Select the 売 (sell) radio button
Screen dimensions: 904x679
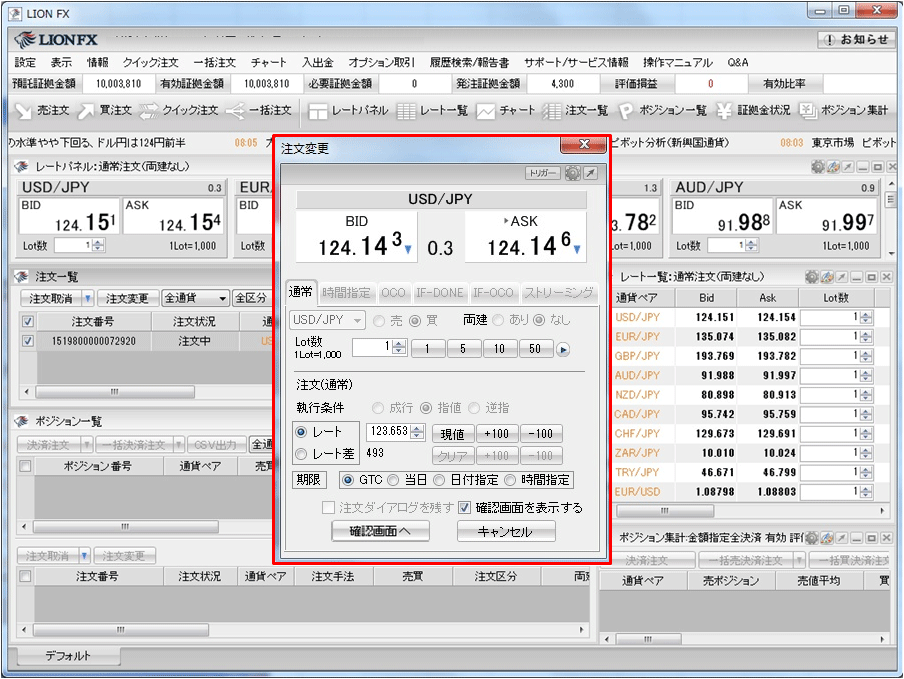tap(379, 320)
